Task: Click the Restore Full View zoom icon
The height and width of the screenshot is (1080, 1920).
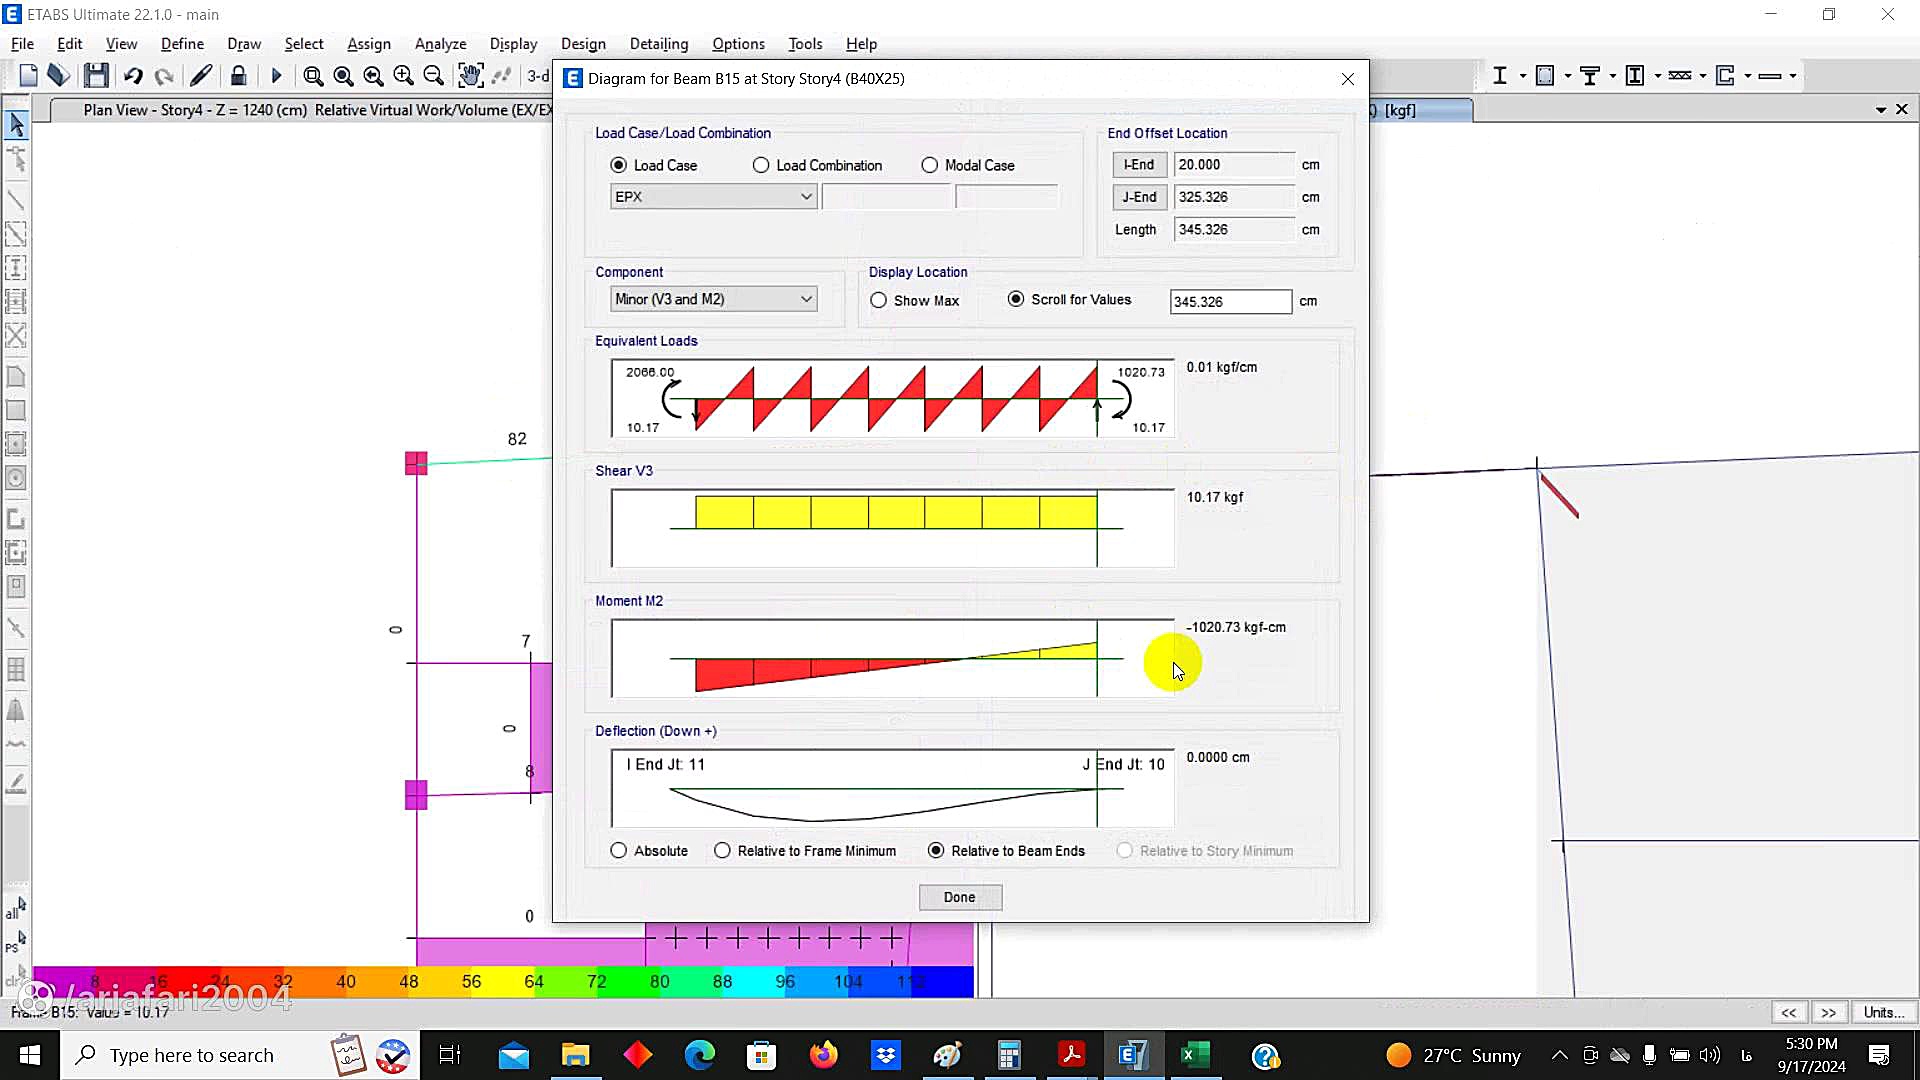Action: pyautogui.click(x=343, y=76)
